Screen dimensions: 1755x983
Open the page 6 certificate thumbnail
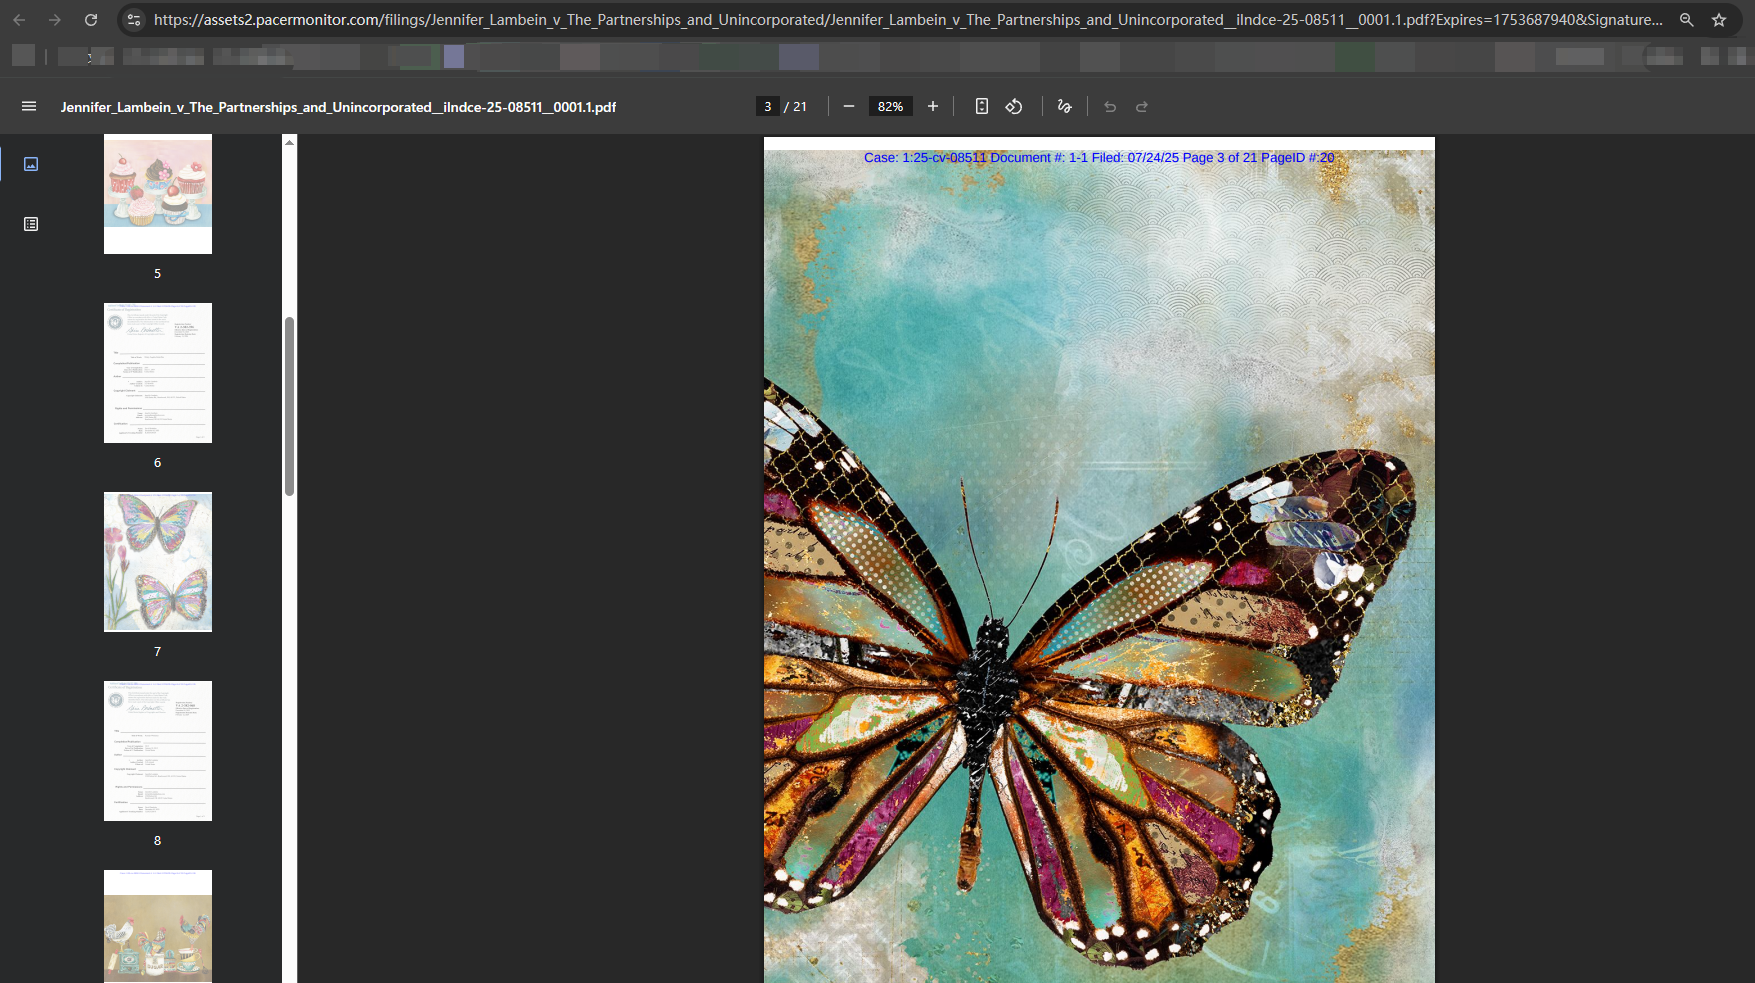158,373
